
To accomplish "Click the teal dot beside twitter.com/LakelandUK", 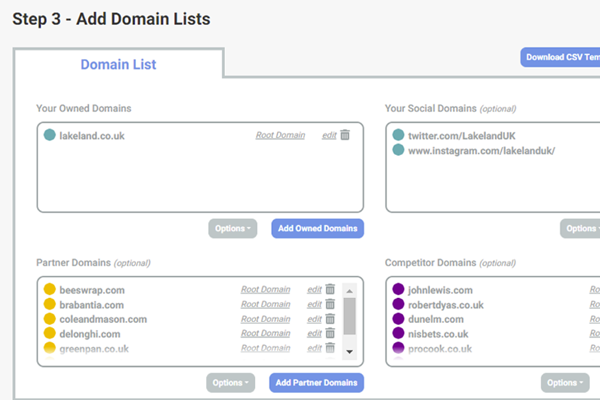I will pos(398,135).
